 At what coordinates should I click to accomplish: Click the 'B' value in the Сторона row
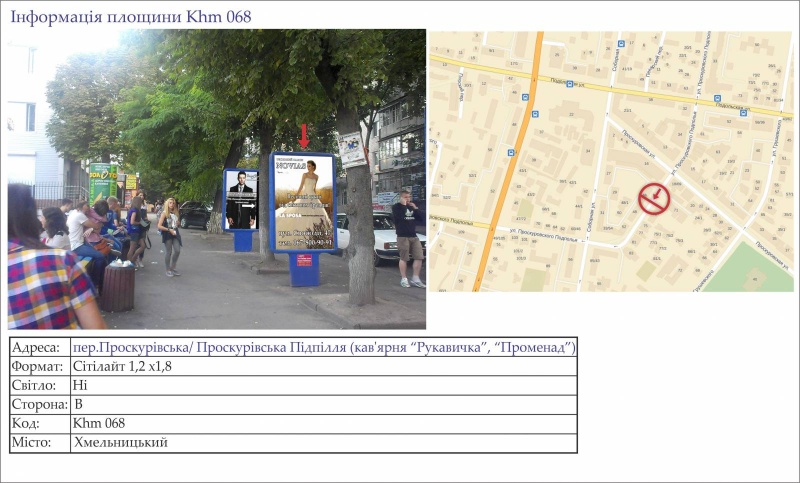[78, 405]
